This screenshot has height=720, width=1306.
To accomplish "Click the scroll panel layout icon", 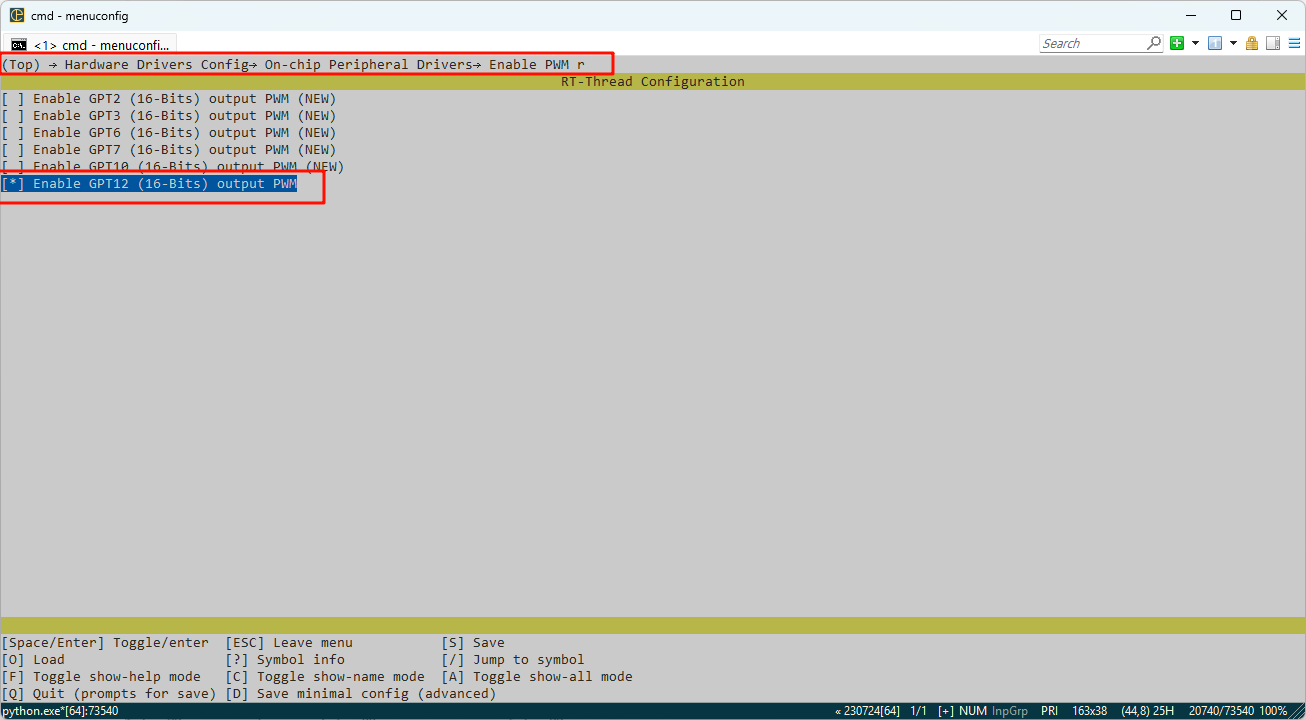I will [1273, 43].
